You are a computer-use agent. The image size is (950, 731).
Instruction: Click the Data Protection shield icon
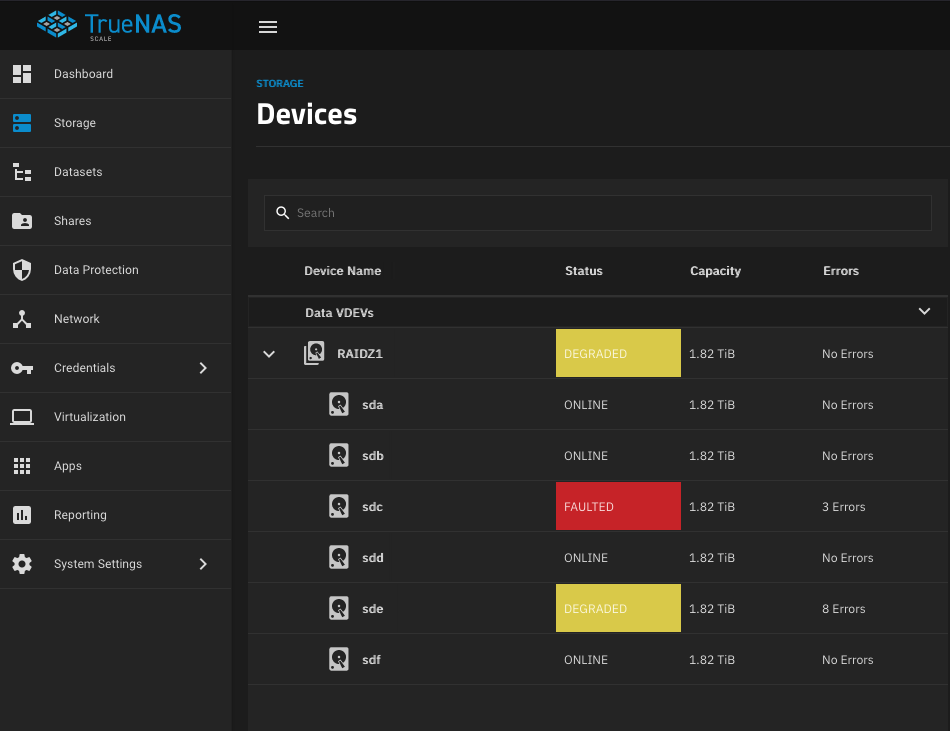[x=22, y=270]
